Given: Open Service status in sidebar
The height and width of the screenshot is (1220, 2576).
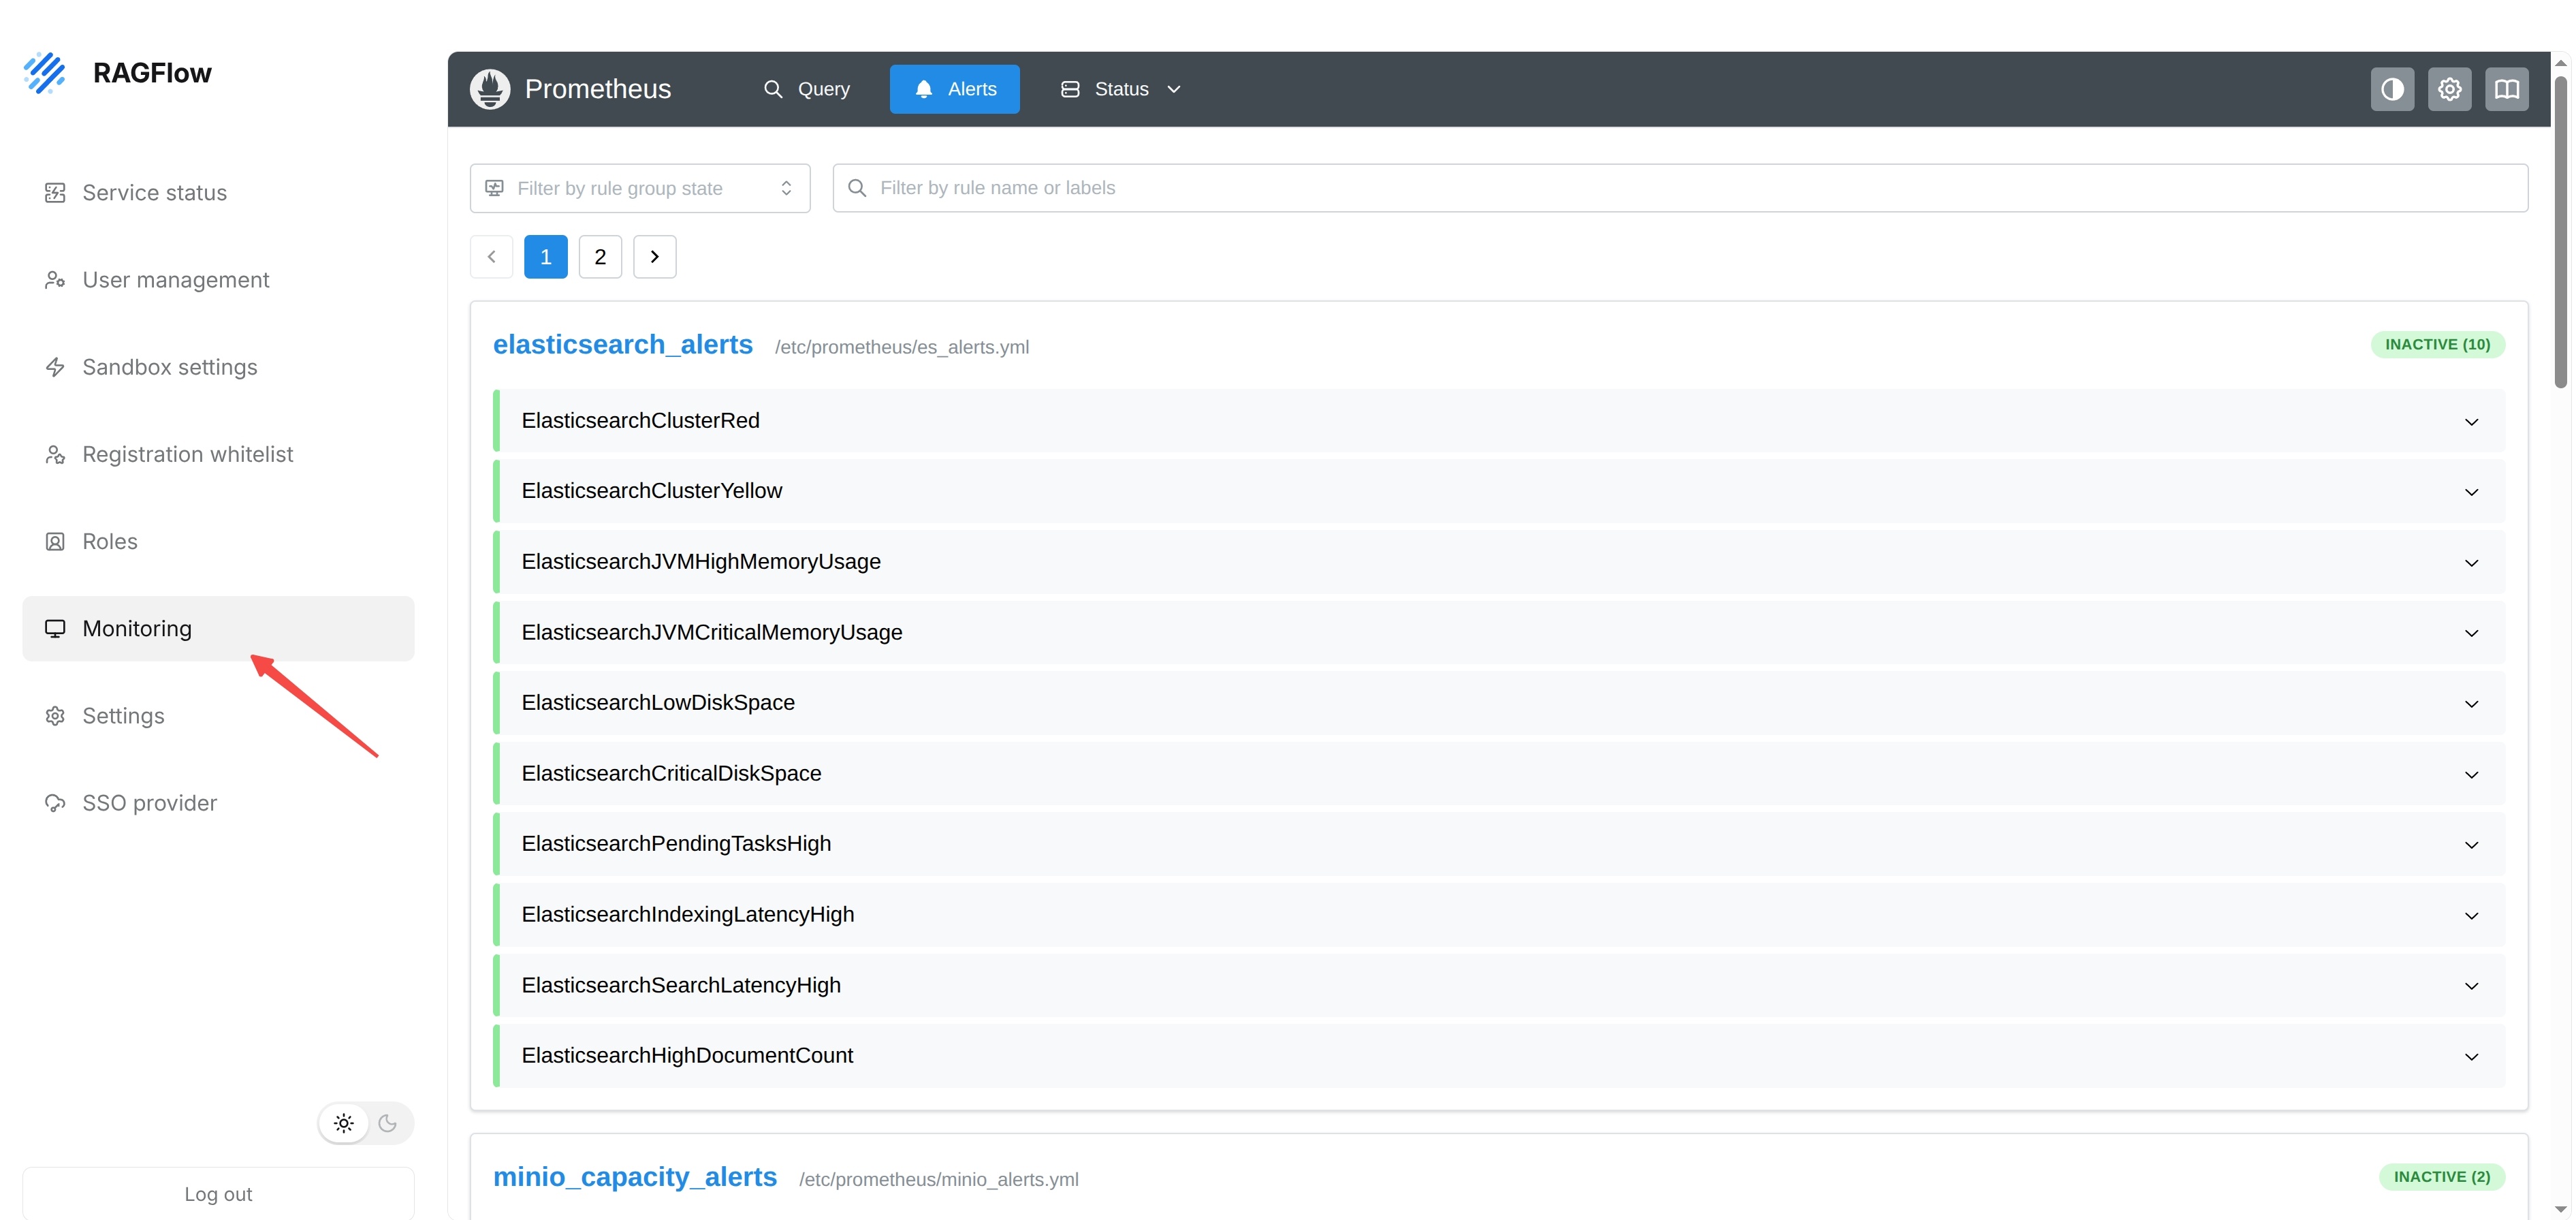Looking at the screenshot, I should pyautogui.click(x=218, y=193).
